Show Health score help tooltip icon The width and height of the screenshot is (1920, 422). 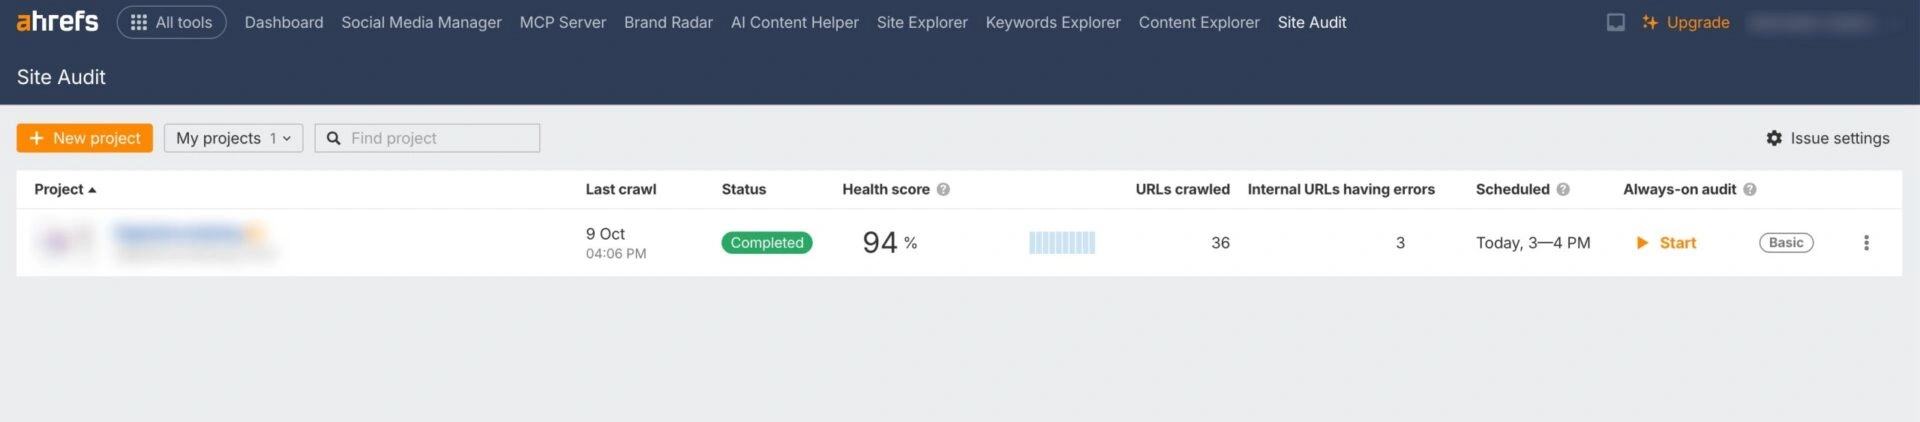point(943,189)
